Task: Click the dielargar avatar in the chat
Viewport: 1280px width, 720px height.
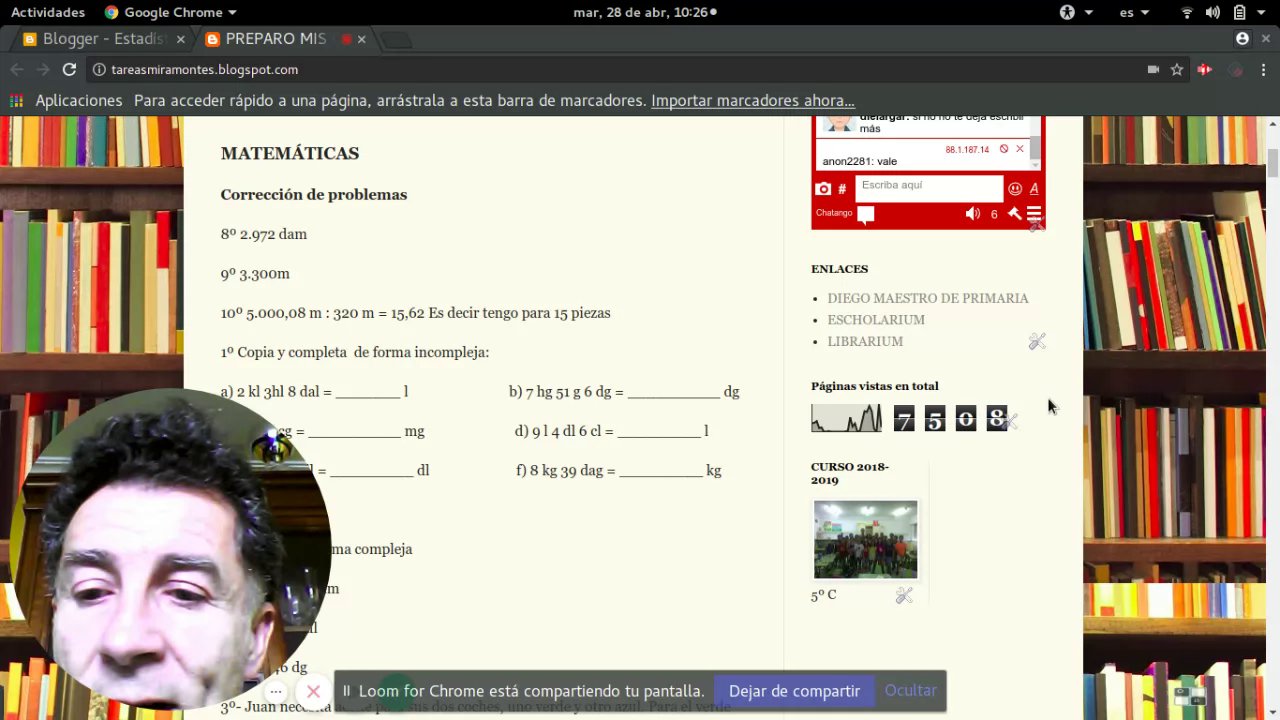Action: pos(839,123)
